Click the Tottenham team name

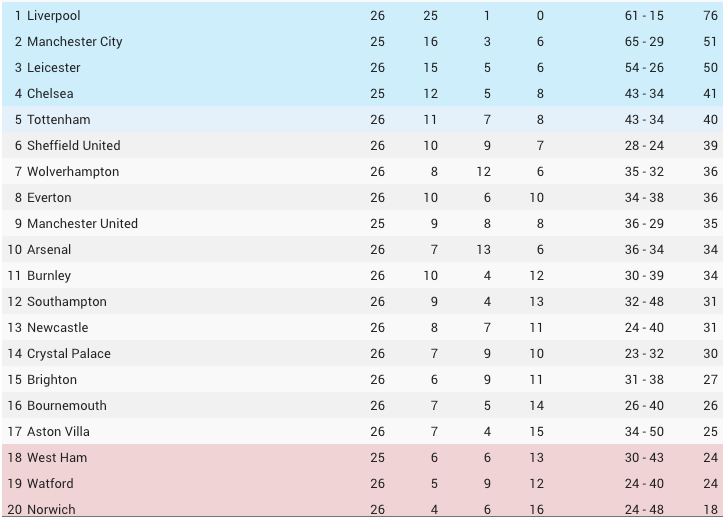[x=59, y=120]
